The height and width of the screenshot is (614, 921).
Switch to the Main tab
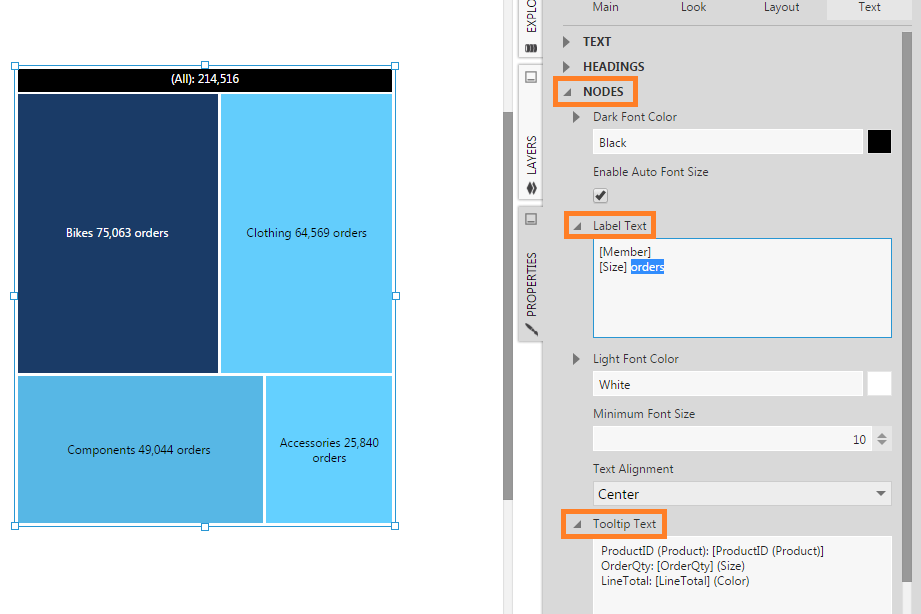click(605, 7)
